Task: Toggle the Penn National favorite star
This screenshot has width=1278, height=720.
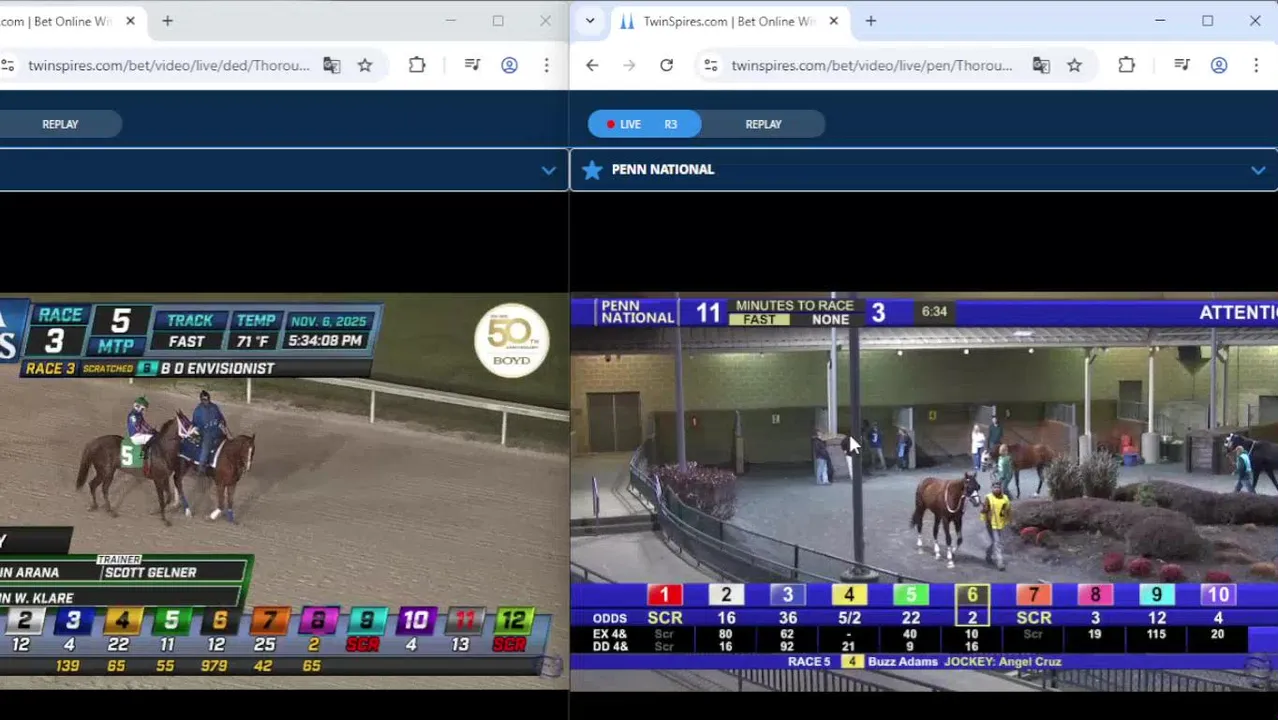Action: tap(592, 170)
